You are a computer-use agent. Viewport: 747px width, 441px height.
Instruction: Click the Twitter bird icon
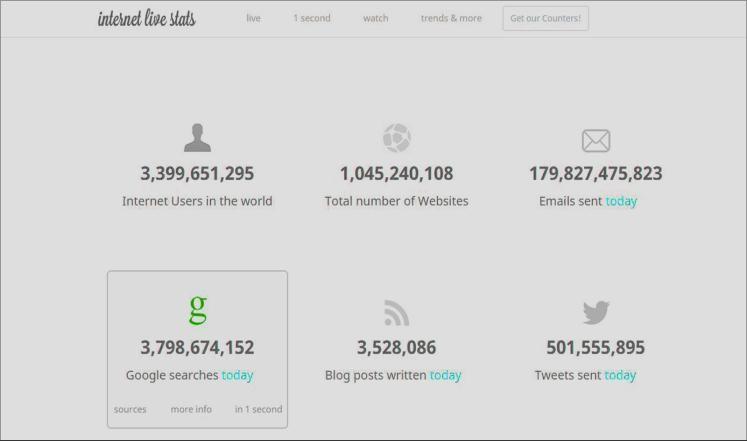595,312
